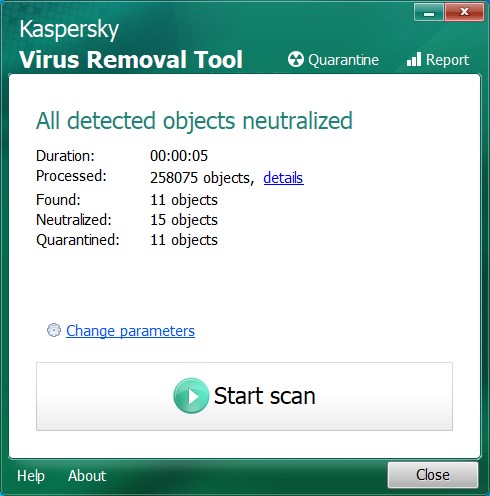Click the Neutralized label

(74, 220)
